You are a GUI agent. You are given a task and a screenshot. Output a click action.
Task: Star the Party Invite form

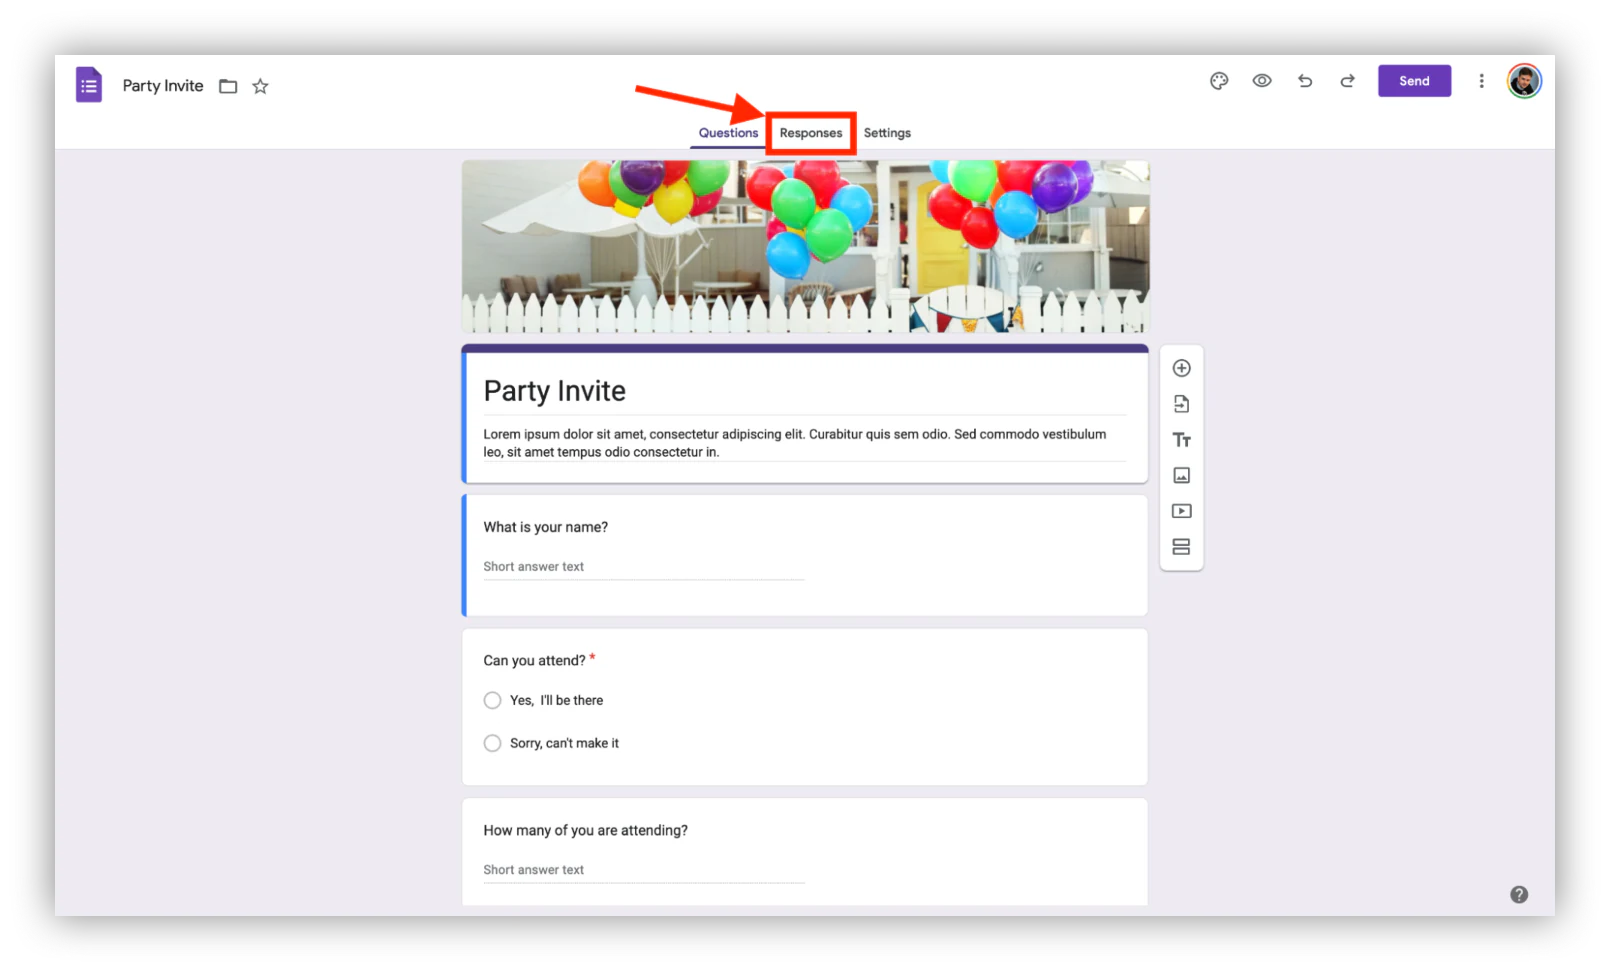(x=260, y=86)
